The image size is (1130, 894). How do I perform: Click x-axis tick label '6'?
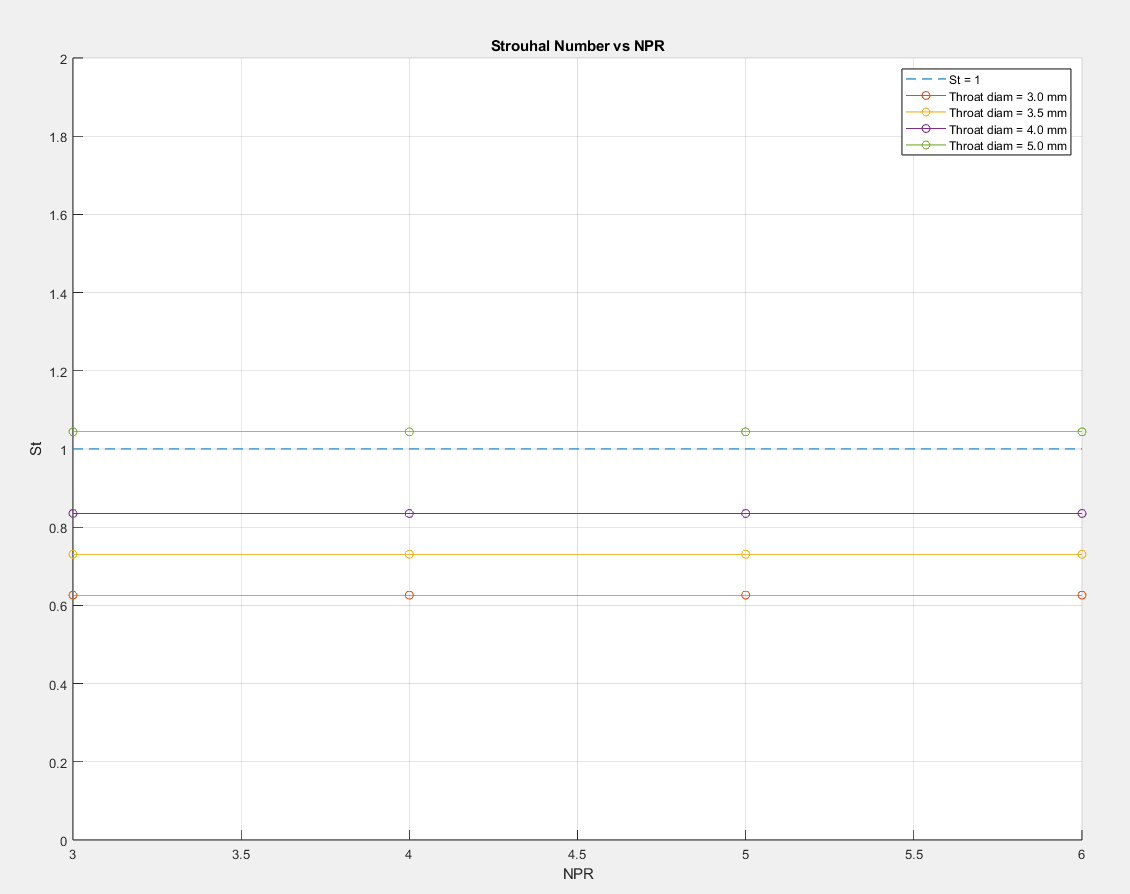[1082, 855]
